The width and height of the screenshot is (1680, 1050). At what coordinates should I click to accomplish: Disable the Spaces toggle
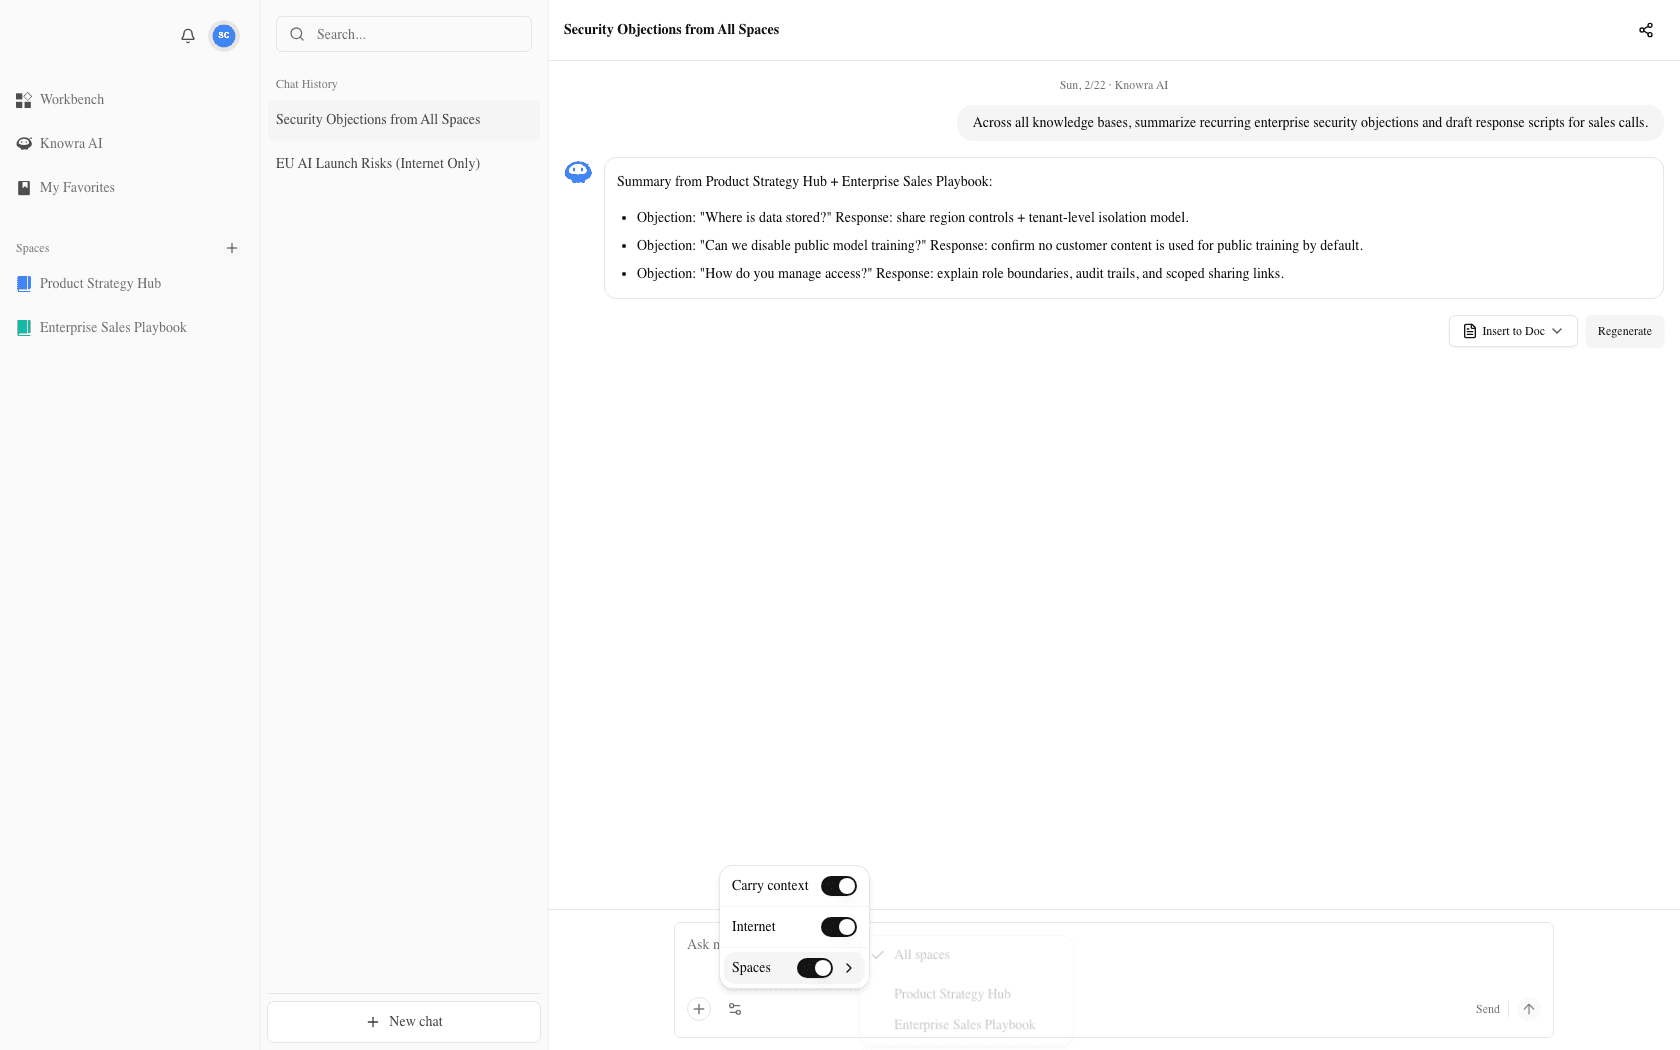pyautogui.click(x=814, y=967)
